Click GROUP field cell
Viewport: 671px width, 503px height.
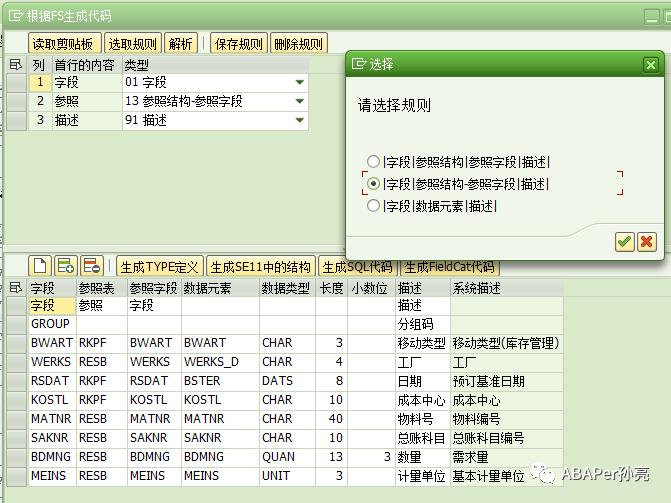[x=53, y=324]
